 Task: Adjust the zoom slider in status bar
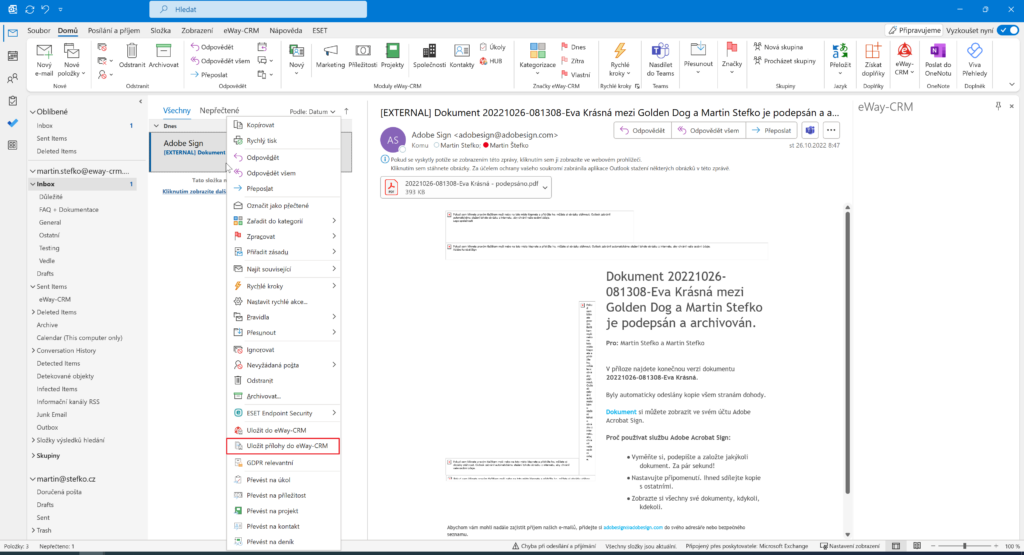tap(965, 546)
